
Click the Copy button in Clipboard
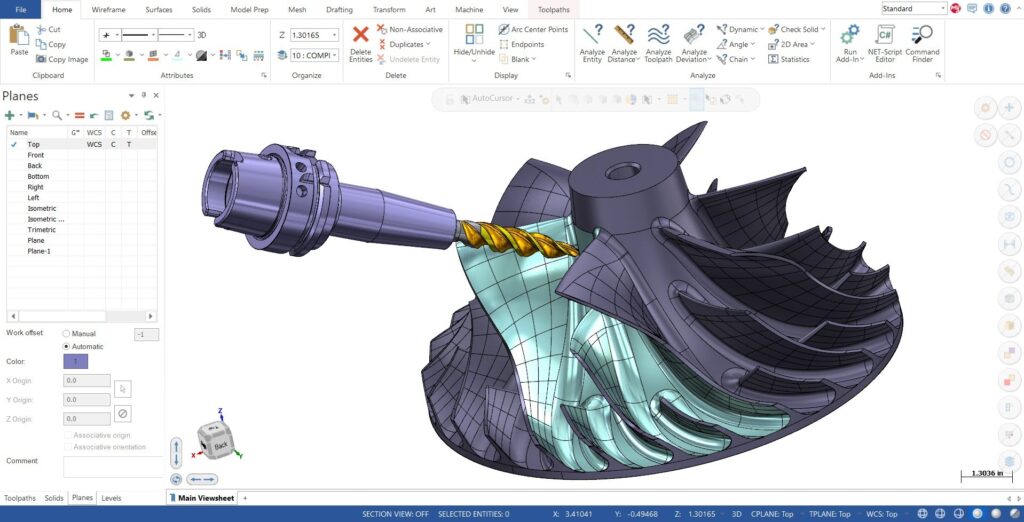[x=51, y=44]
